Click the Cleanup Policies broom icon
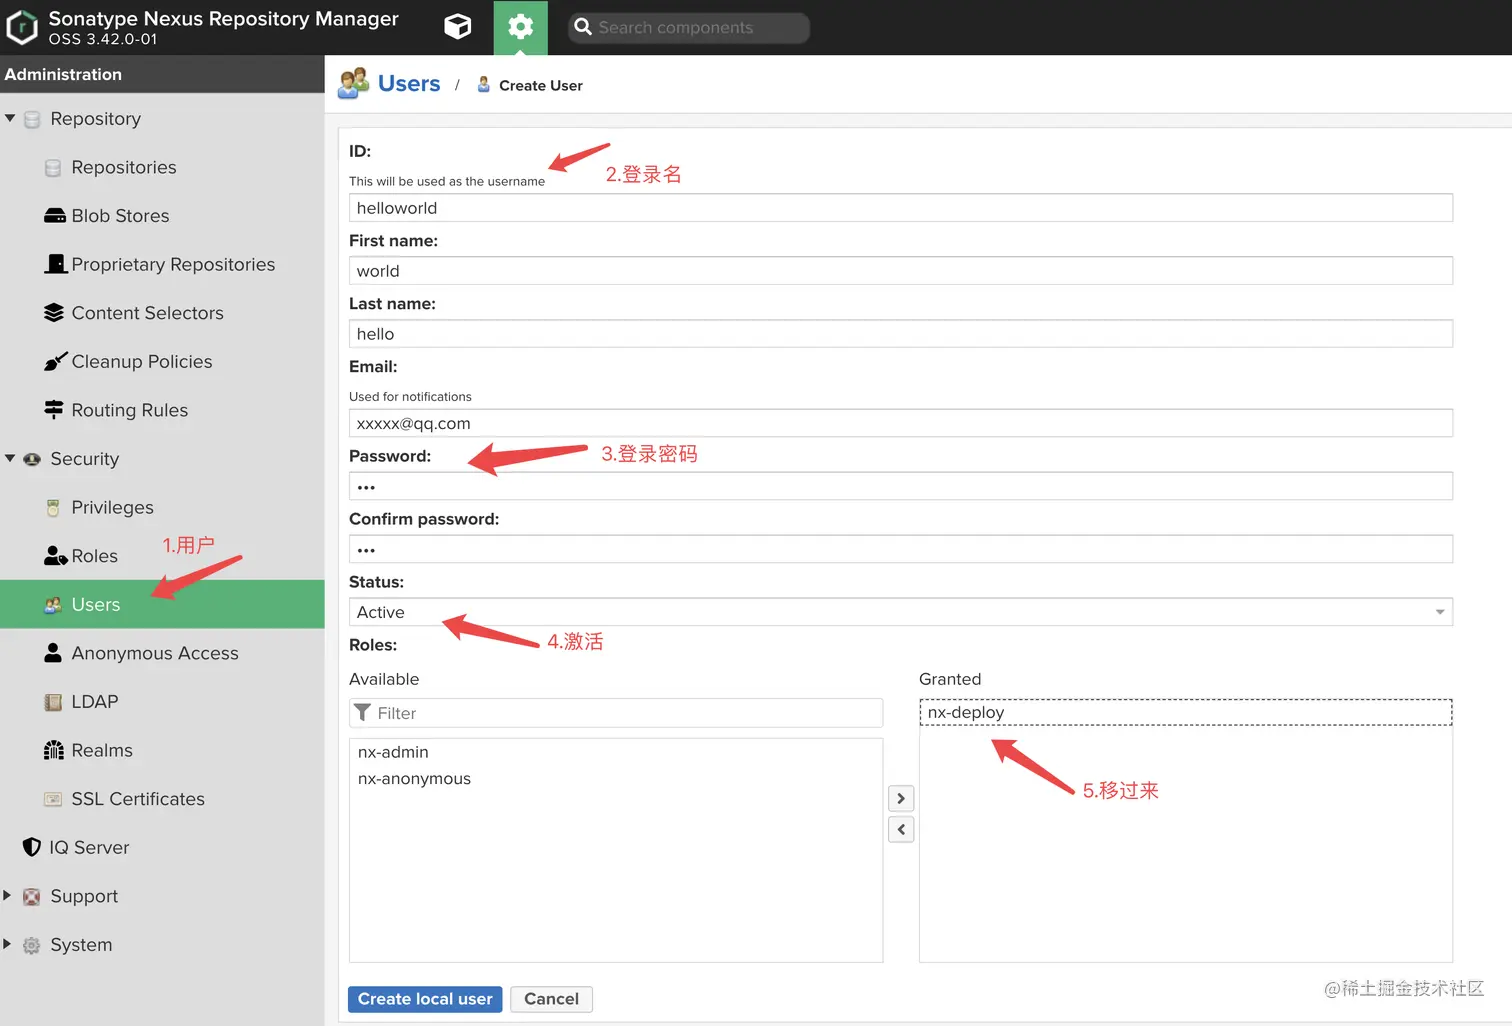The height and width of the screenshot is (1026, 1512). pos(56,361)
